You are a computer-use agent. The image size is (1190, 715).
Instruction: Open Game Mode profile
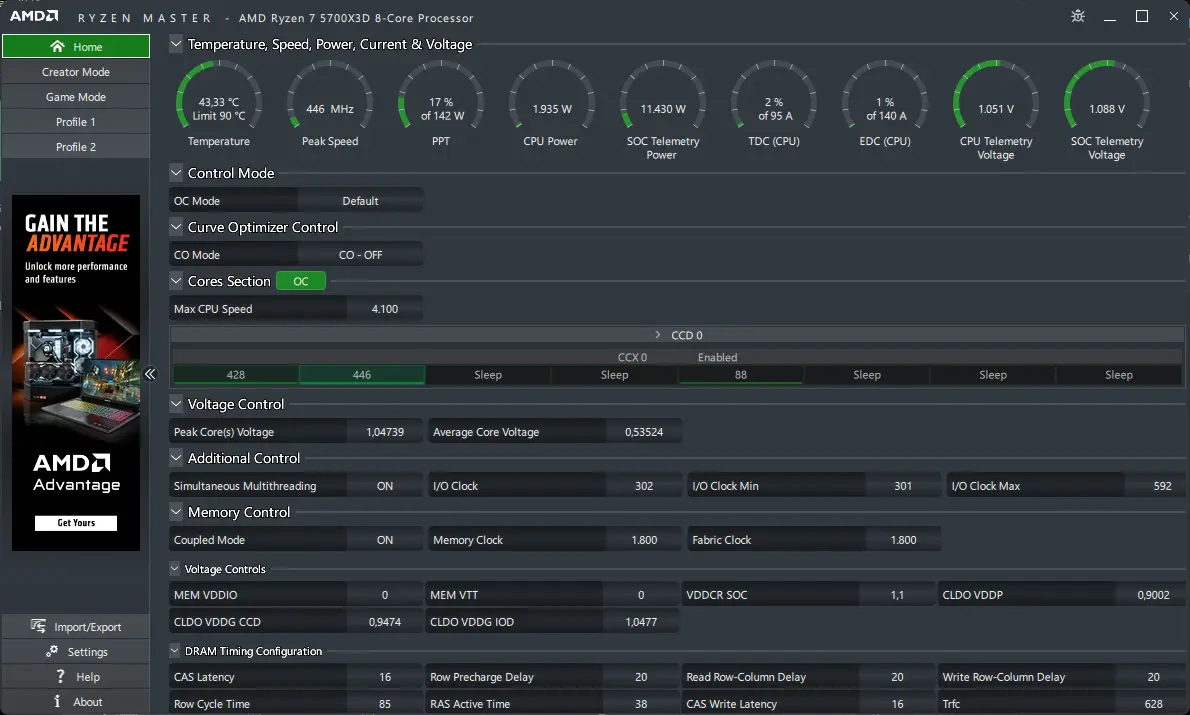(76, 97)
